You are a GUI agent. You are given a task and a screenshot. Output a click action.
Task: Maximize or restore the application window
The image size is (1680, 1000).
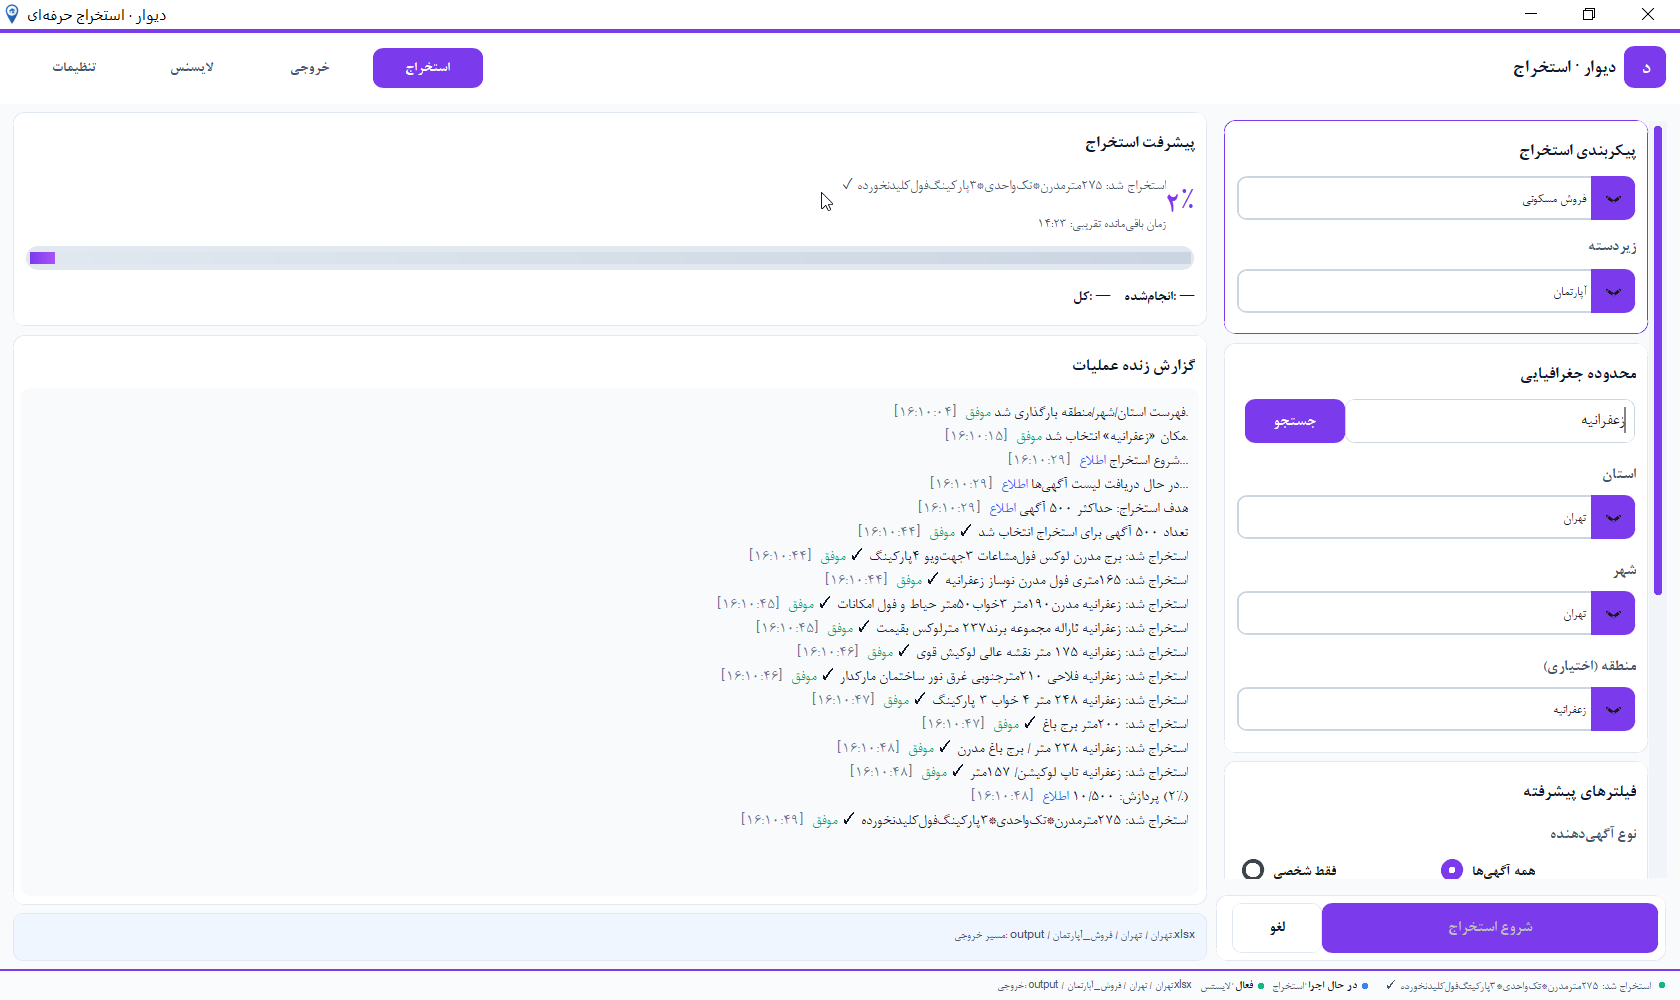click(1589, 14)
